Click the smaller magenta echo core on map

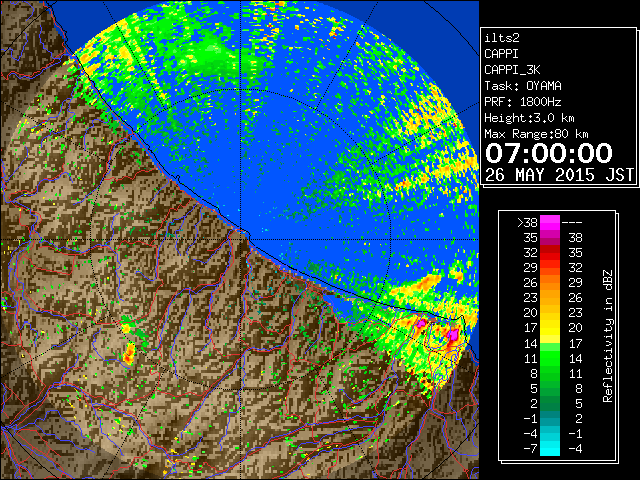coord(420,323)
